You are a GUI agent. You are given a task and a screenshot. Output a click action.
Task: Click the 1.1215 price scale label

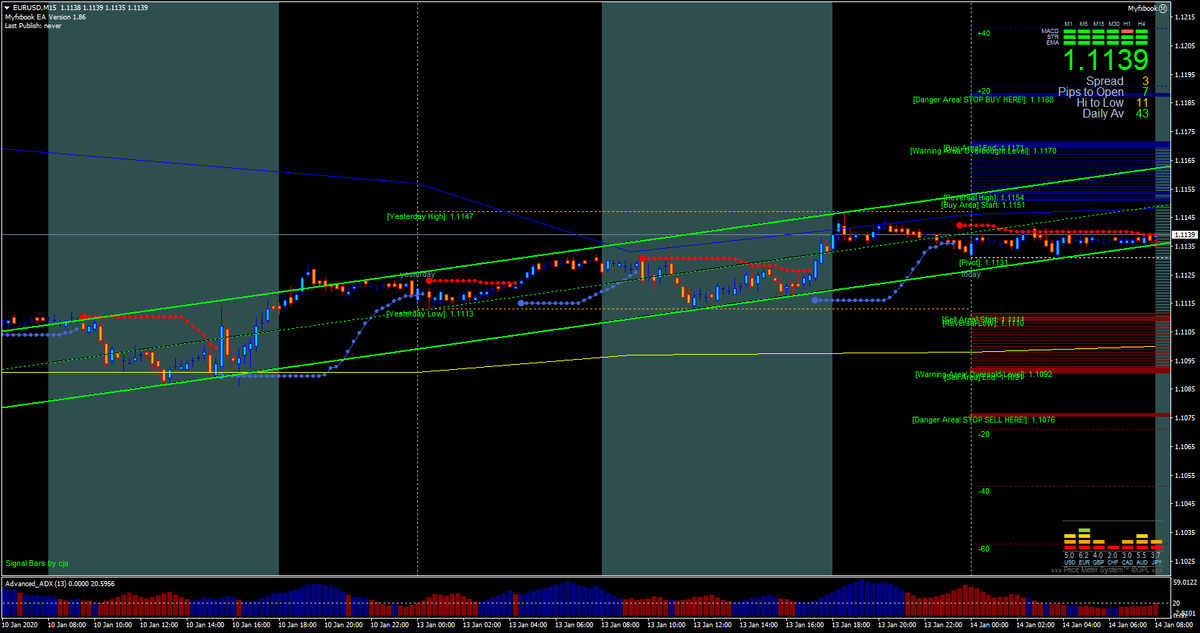(x=1186, y=18)
